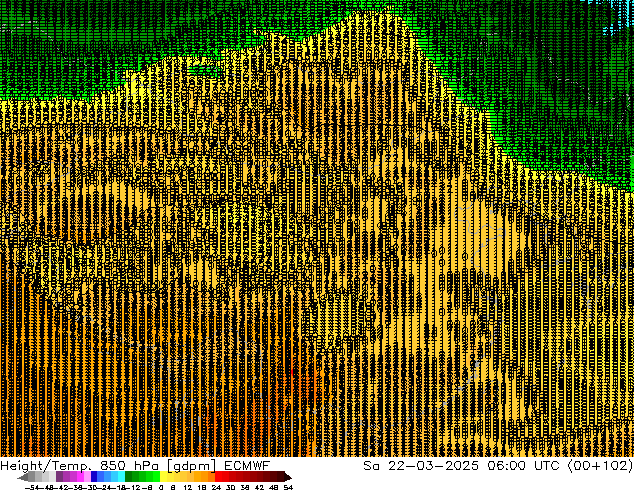Click the legend value label 54

(288, 487)
